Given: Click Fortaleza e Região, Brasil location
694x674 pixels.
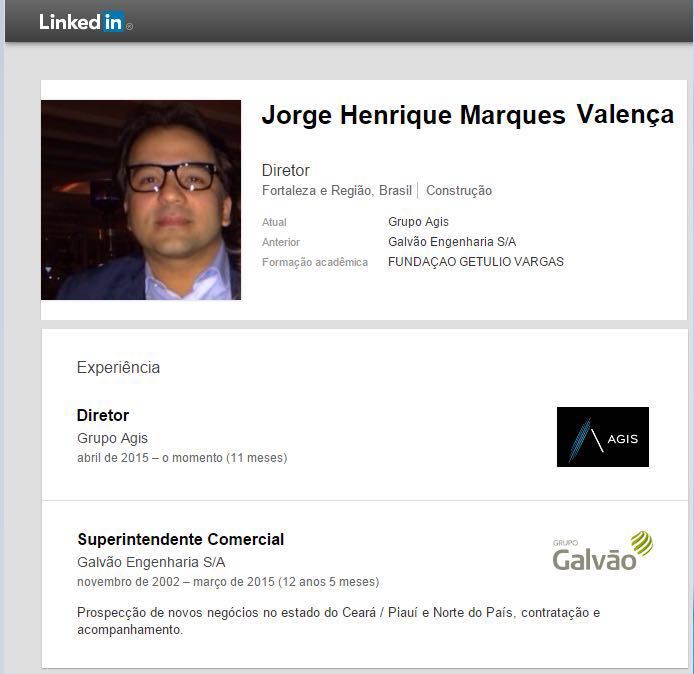Looking at the screenshot, I should tap(337, 191).
